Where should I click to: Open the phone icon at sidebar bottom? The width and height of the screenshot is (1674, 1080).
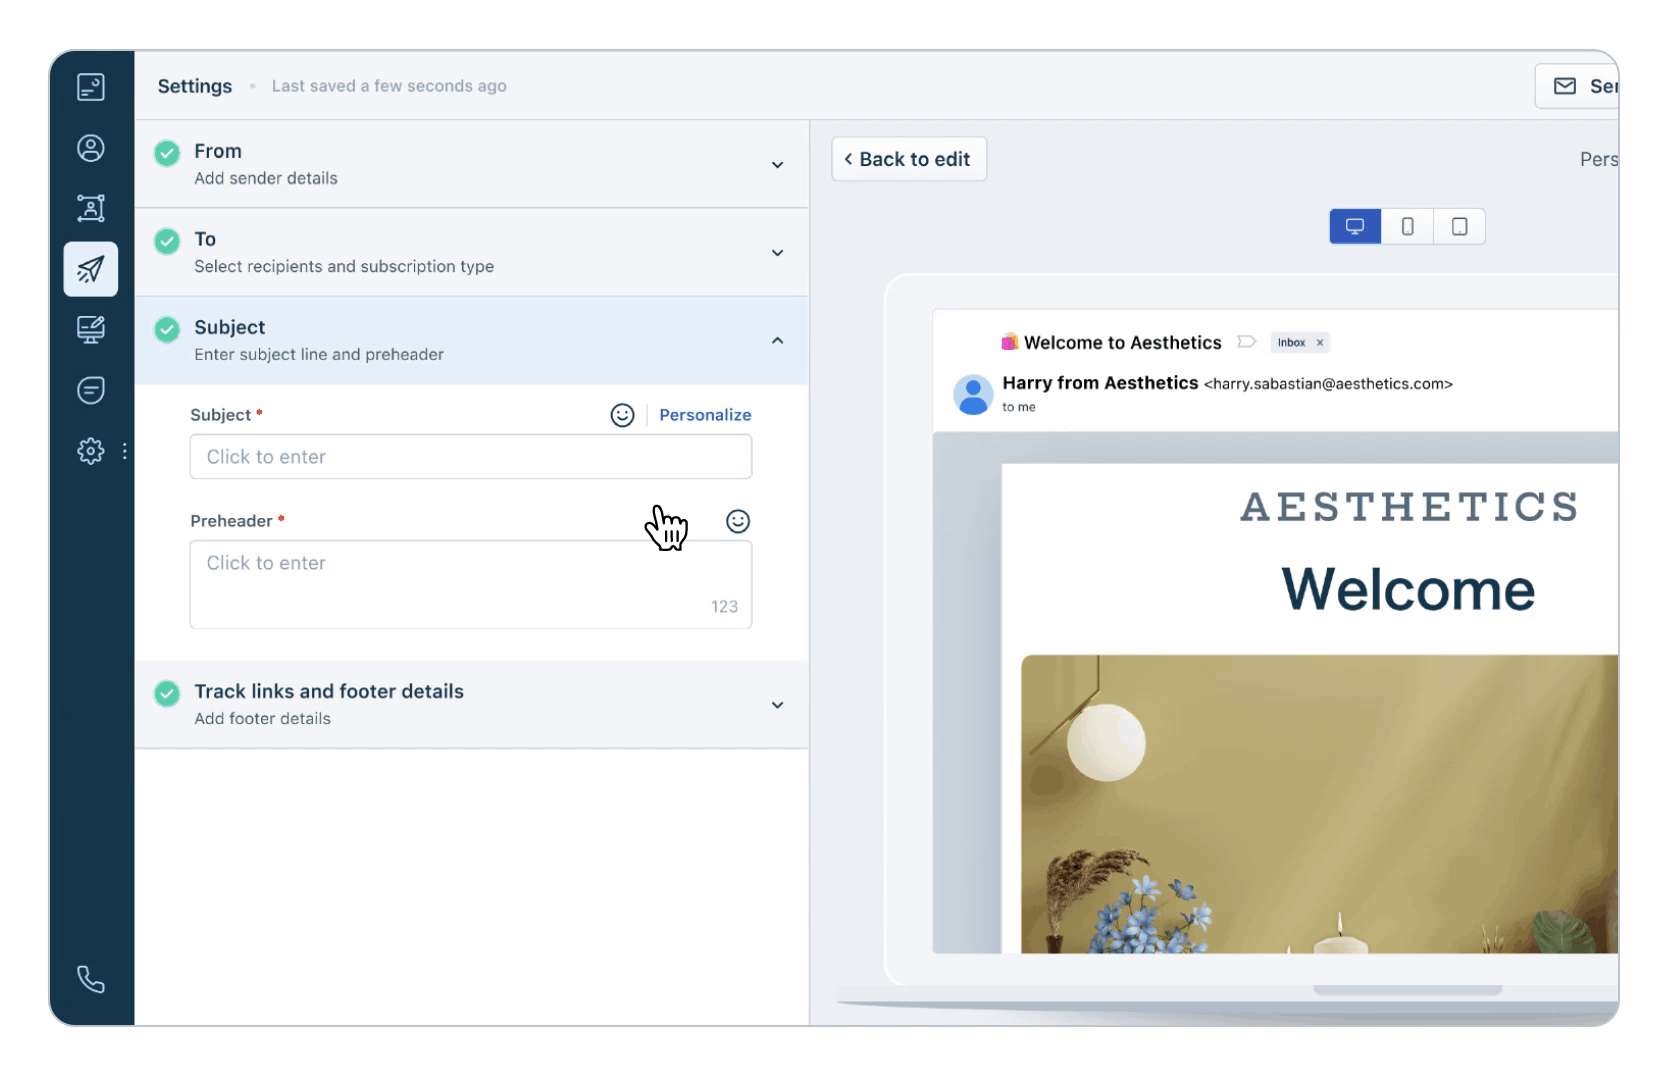[x=90, y=979]
